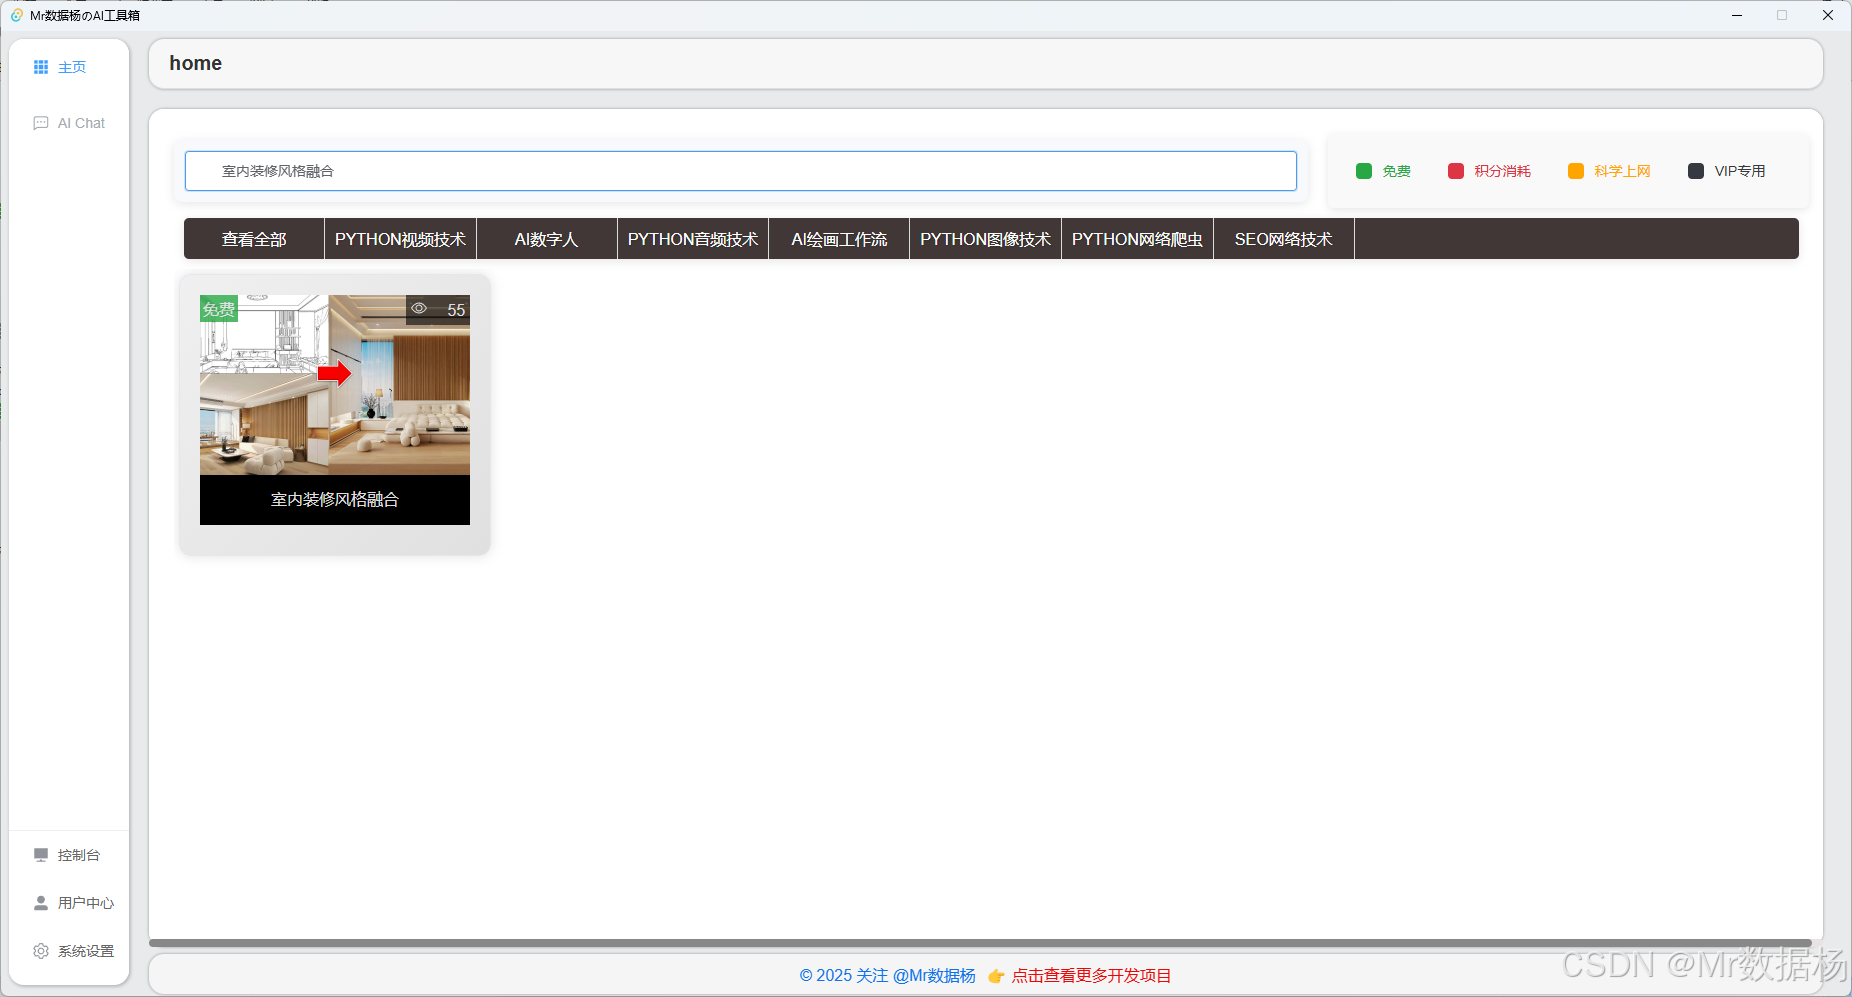Switch to the PYTHON网络爬虫 tab

tap(1138, 239)
